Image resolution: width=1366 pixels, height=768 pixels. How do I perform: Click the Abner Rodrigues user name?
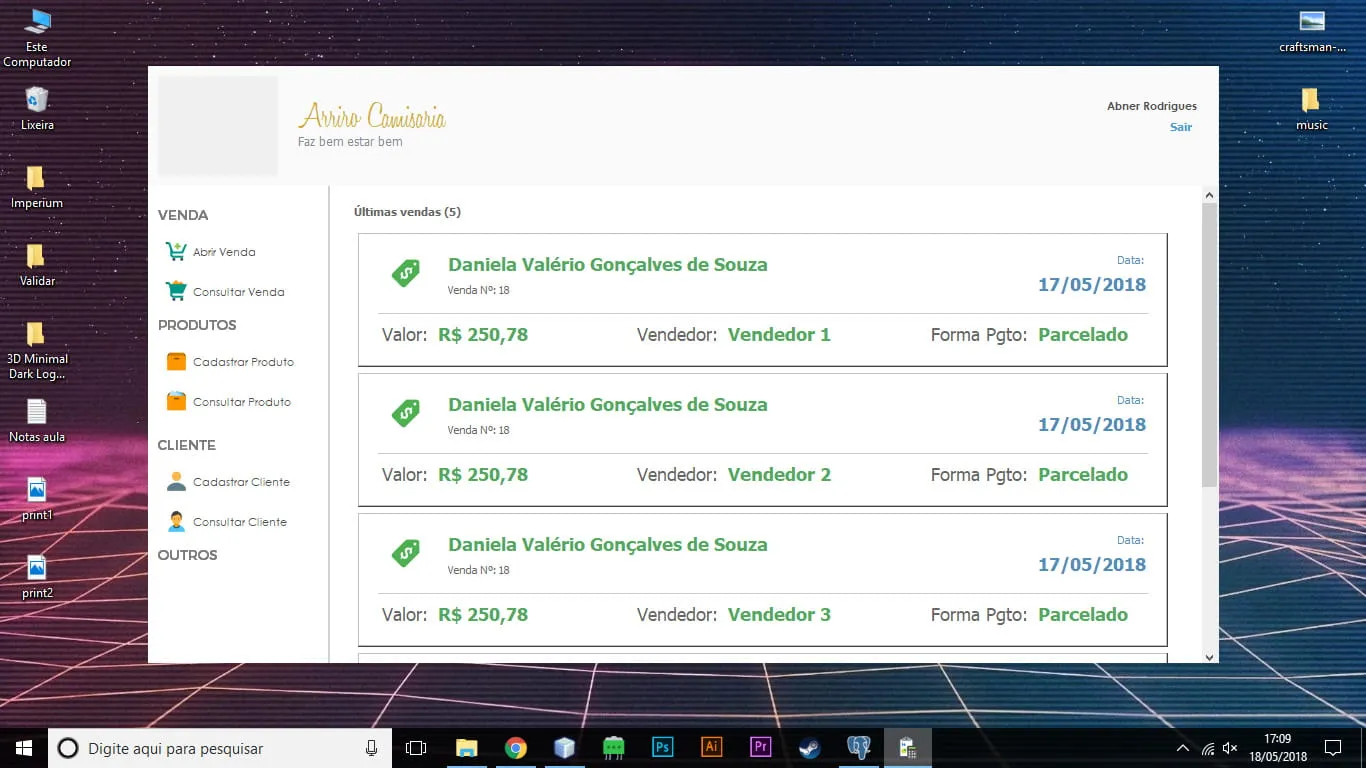(1152, 106)
